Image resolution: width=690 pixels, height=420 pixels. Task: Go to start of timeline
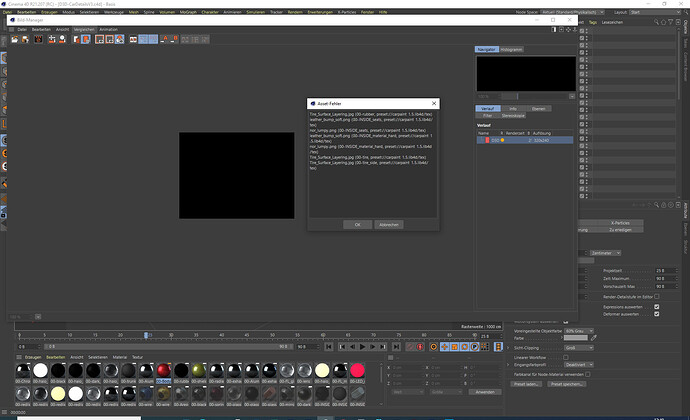click(x=329, y=347)
